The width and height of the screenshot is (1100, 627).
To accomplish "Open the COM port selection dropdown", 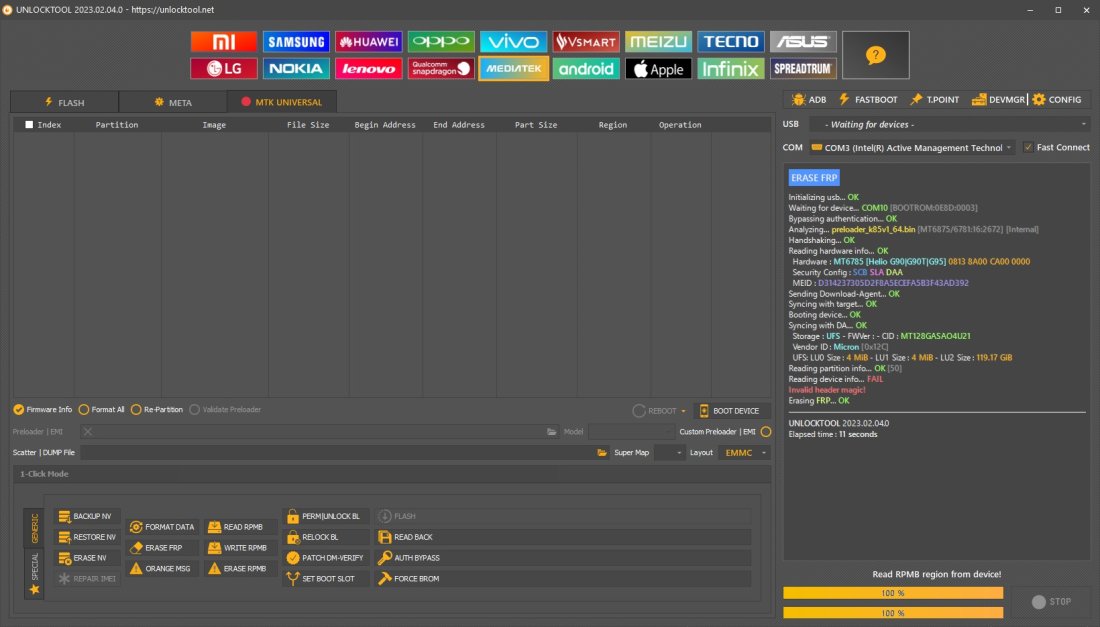I will [x=913, y=148].
